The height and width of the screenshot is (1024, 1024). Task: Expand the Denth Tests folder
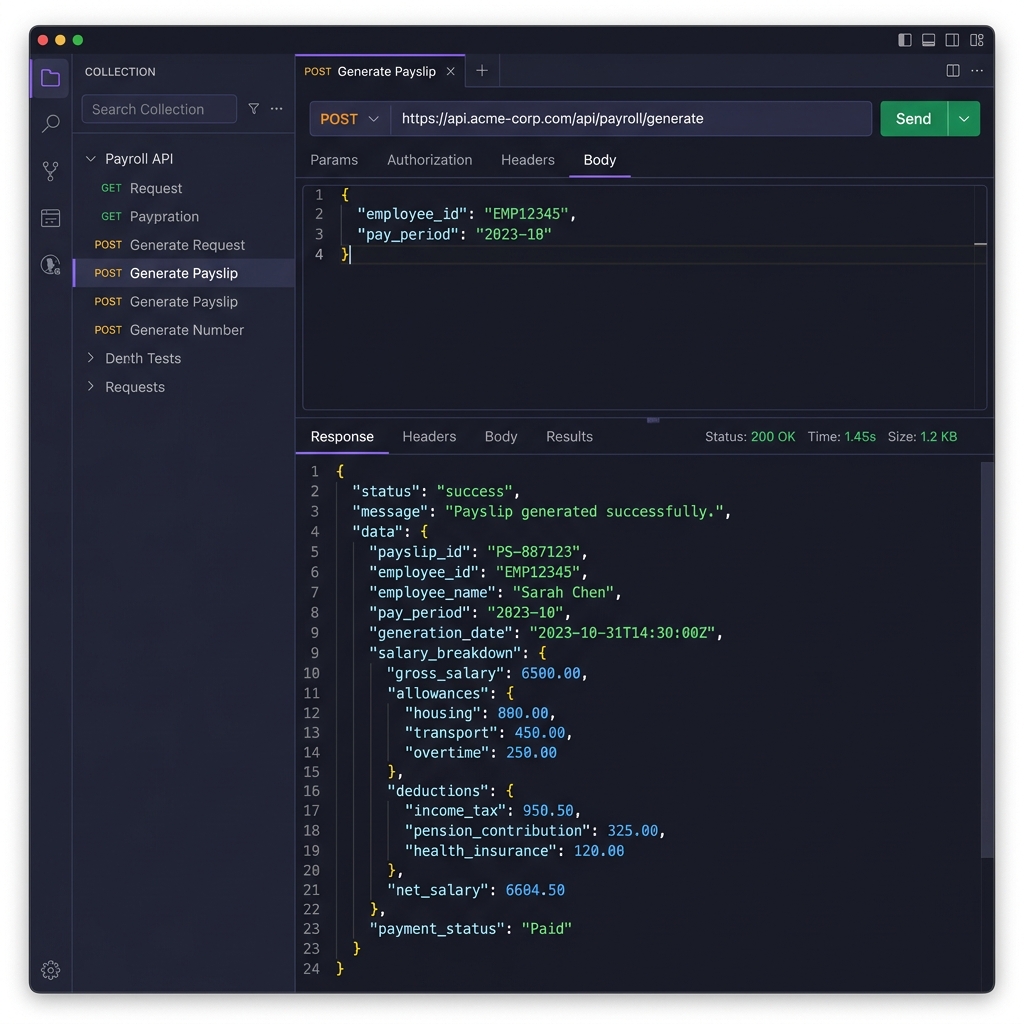[91, 358]
